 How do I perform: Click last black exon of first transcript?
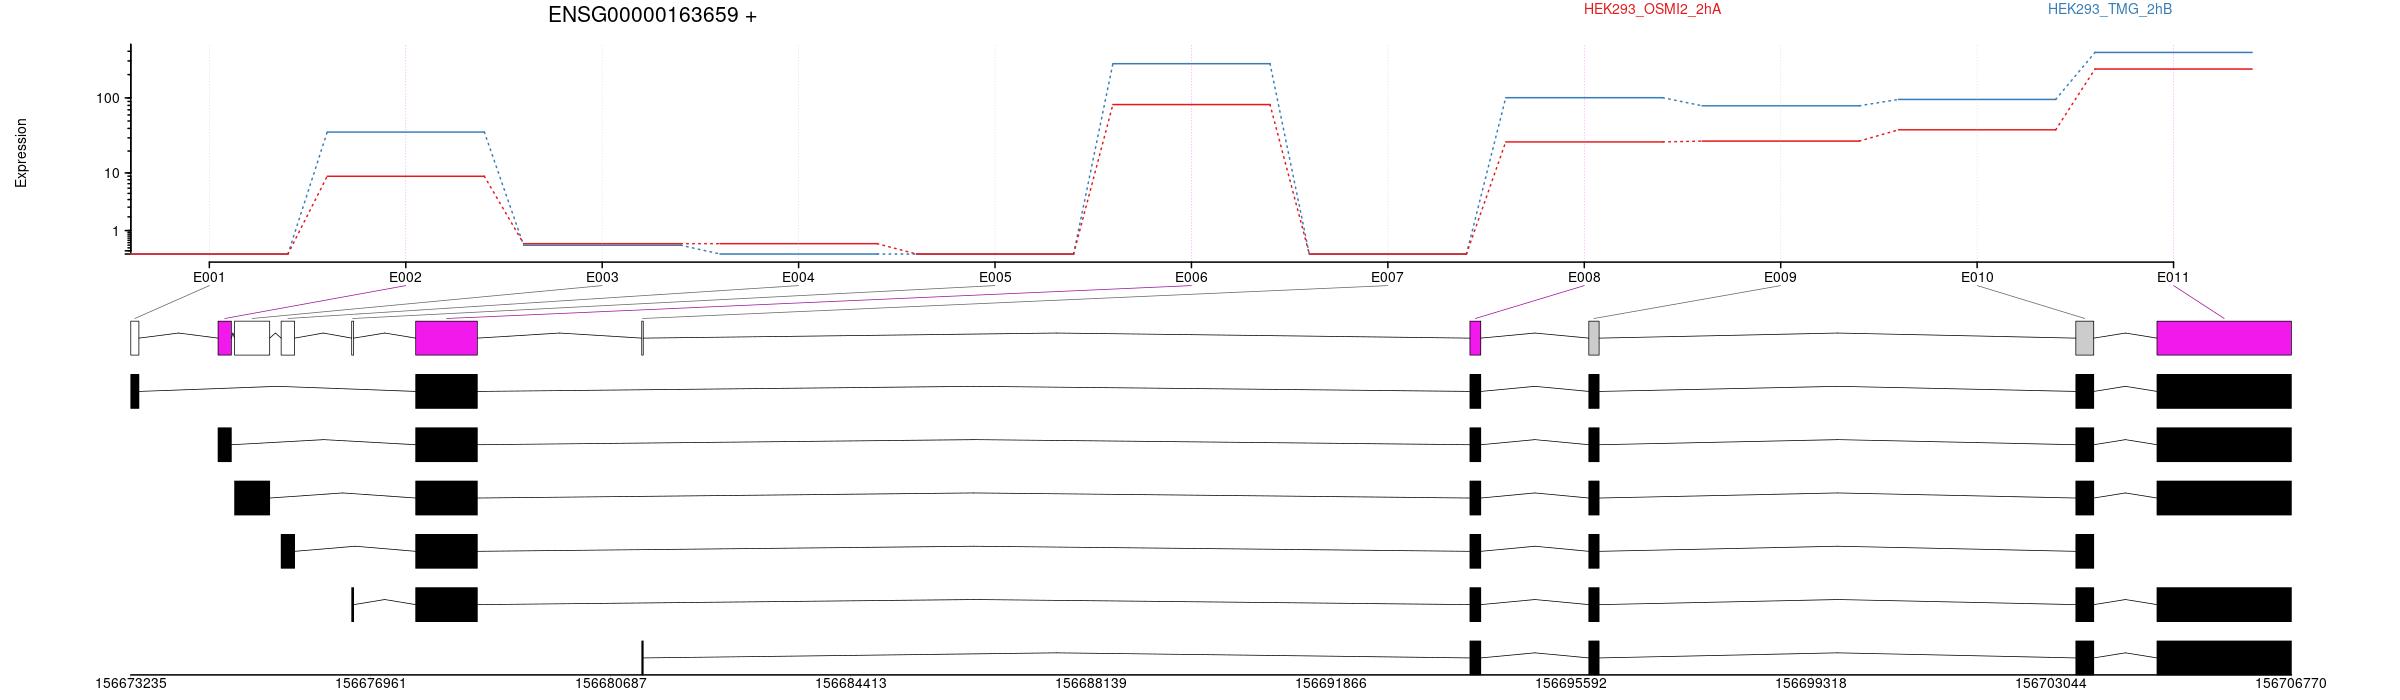(x=2224, y=391)
